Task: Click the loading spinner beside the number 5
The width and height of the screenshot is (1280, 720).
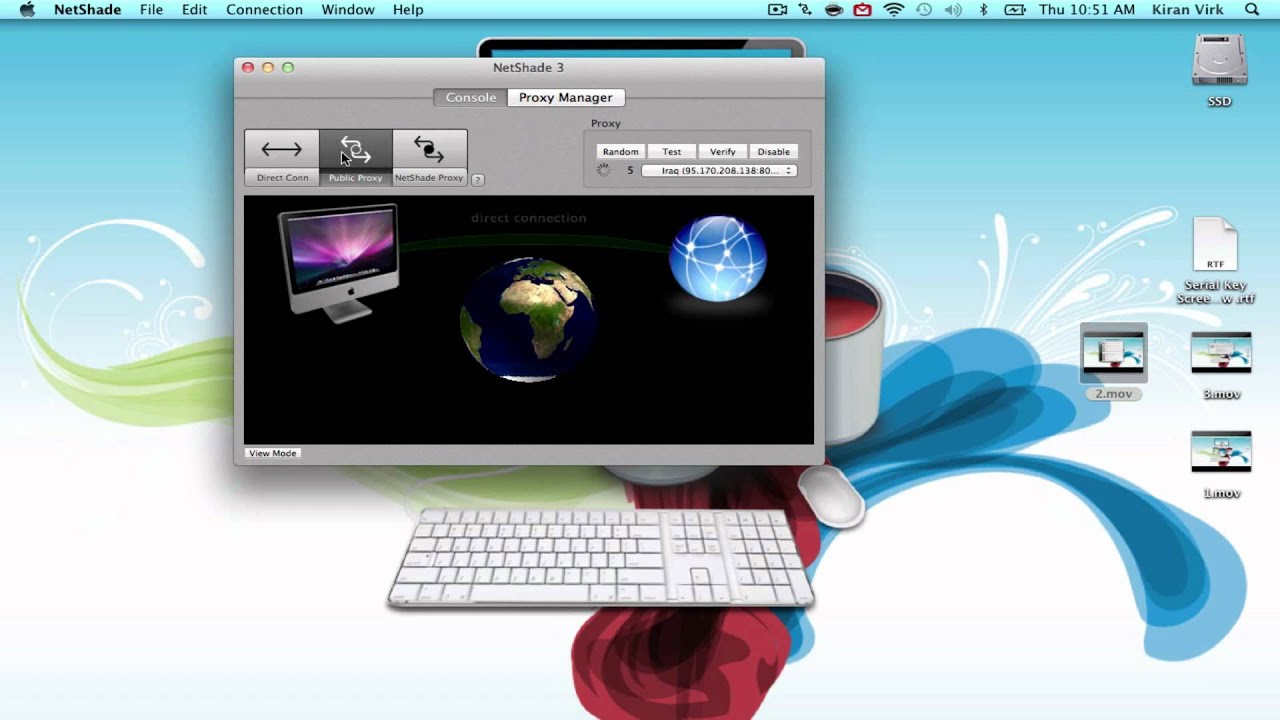Action: (x=603, y=171)
